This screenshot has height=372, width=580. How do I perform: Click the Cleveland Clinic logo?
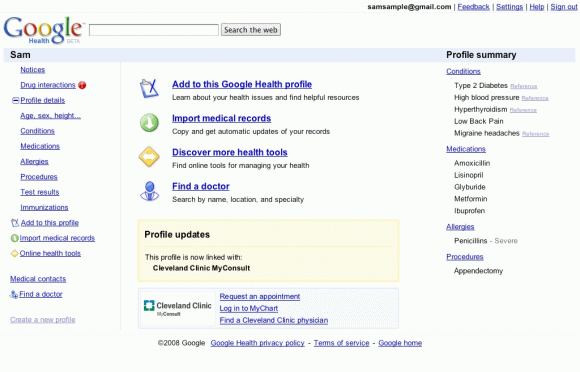[177, 308]
